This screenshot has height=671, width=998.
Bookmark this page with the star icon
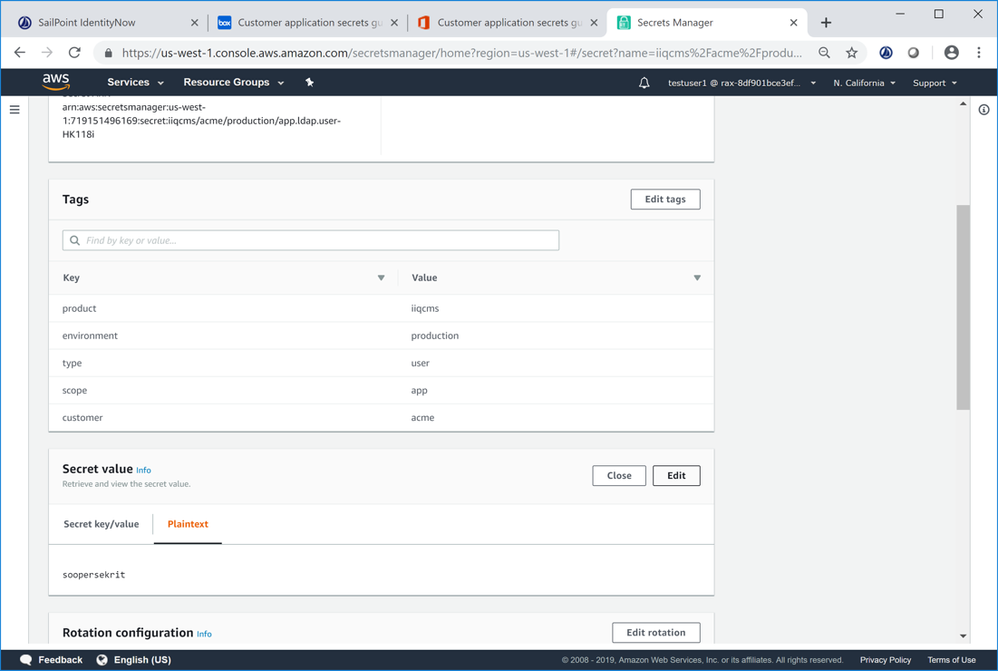852,53
